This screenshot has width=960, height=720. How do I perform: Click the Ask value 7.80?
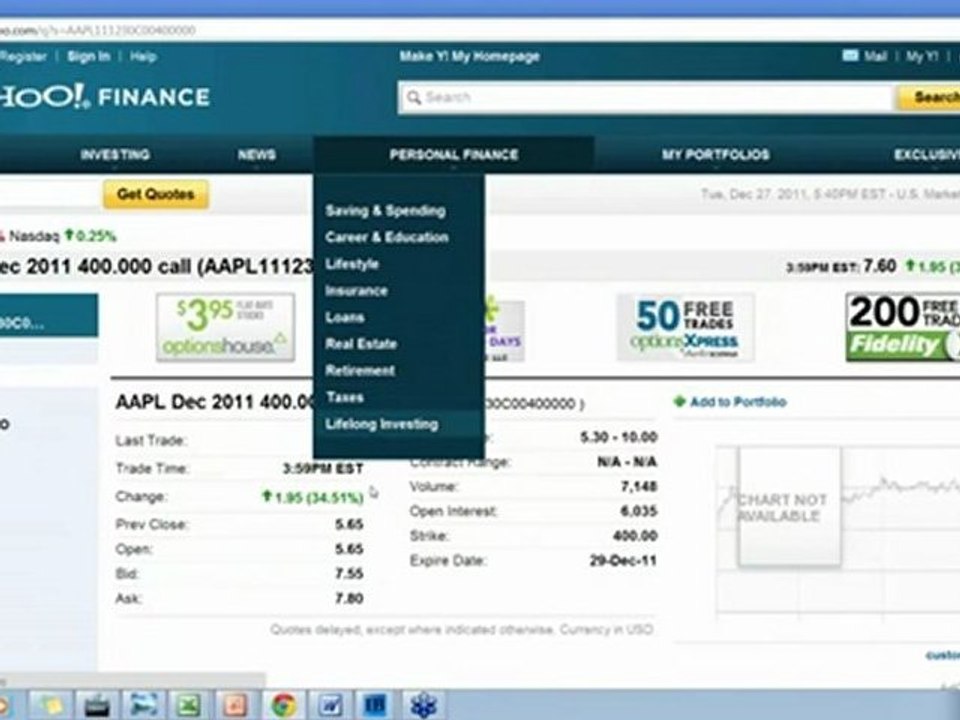(349, 599)
